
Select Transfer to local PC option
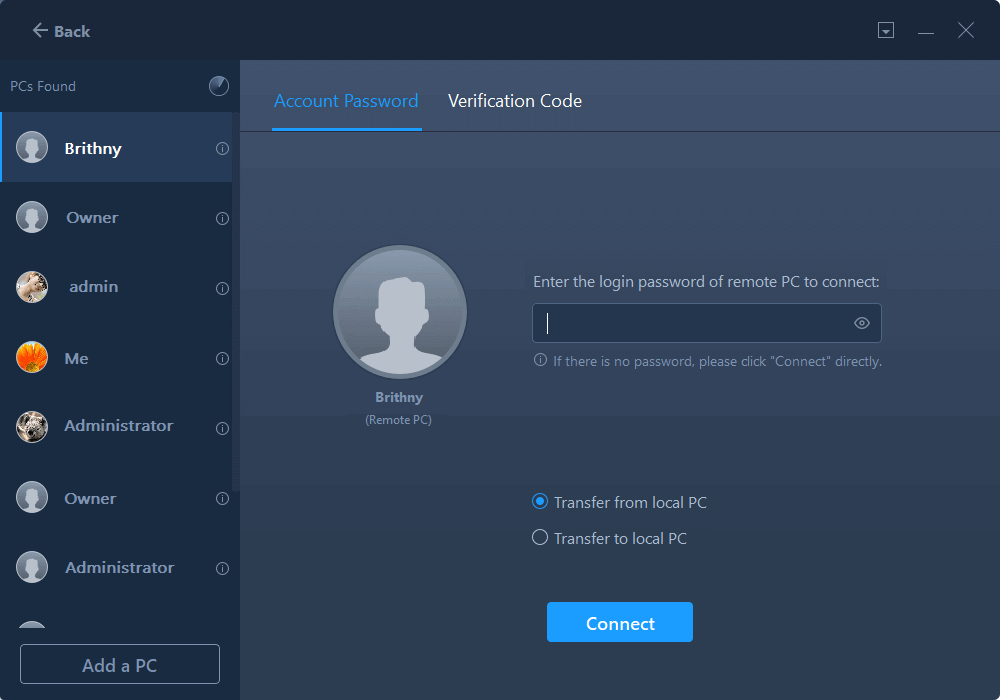tap(540, 538)
